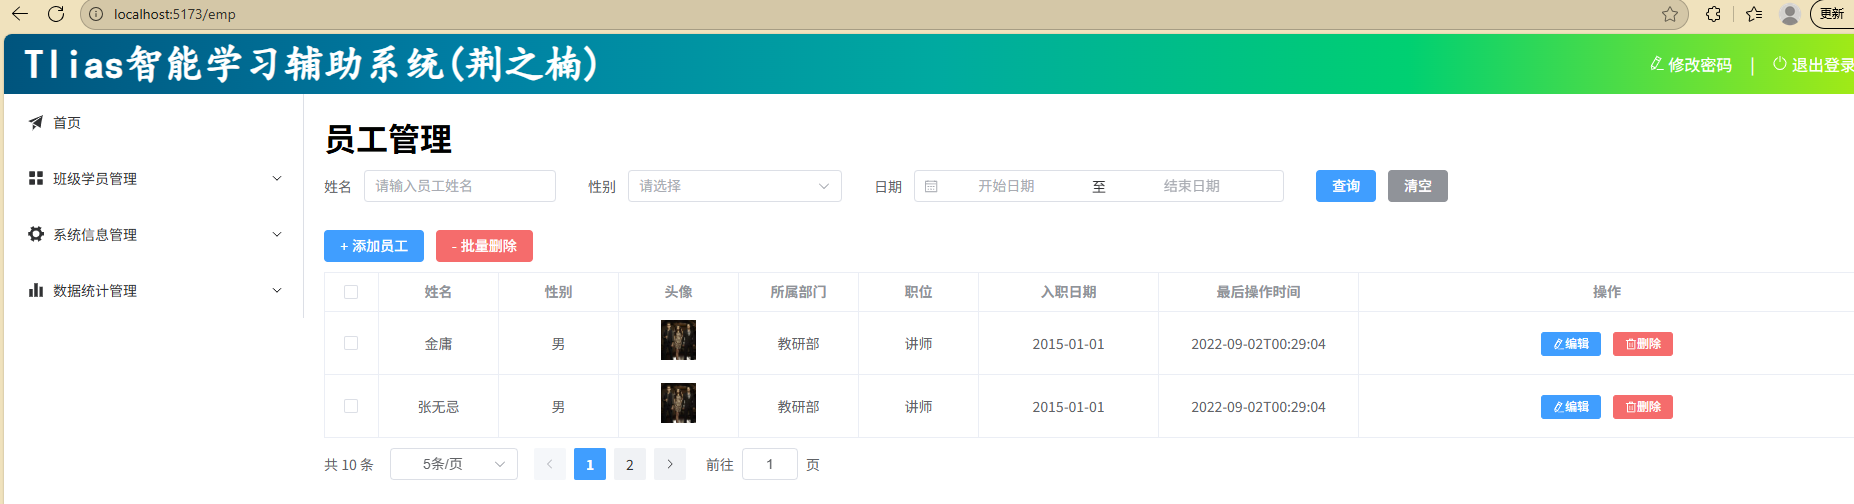
Task: Open browser extensions puzzle icon
Action: (1713, 14)
